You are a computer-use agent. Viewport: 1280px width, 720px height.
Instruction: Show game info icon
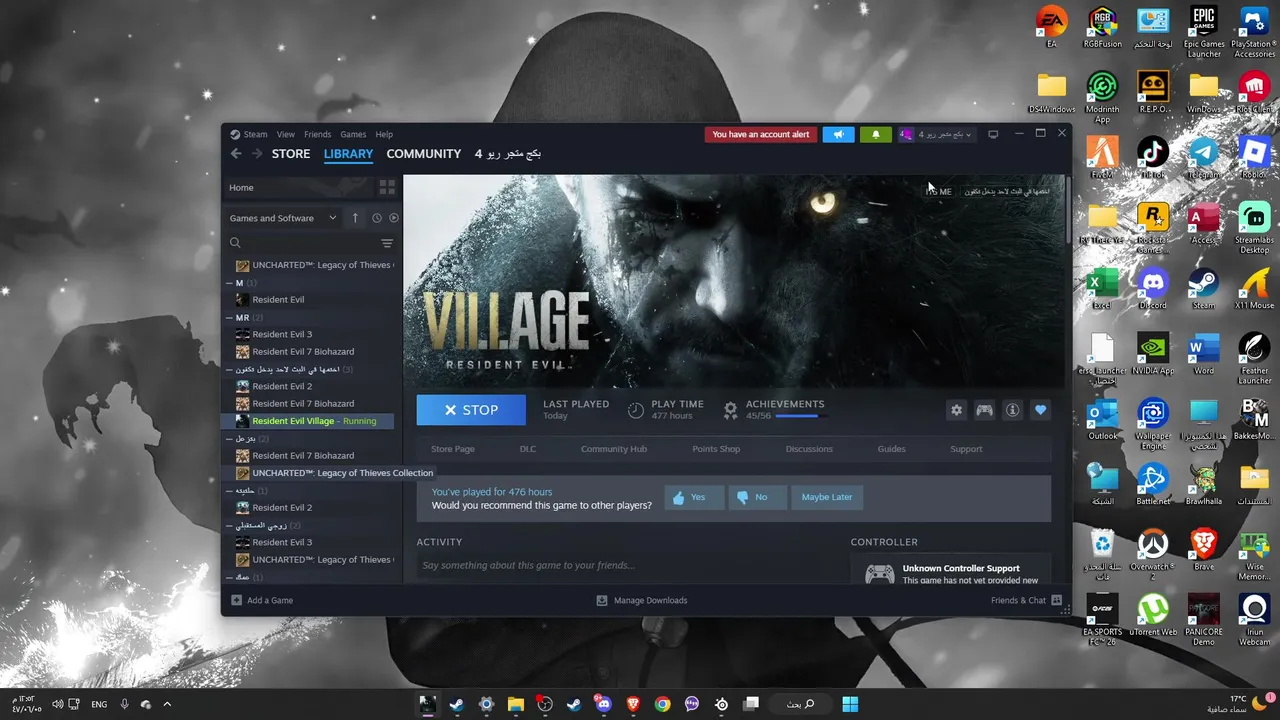pyautogui.click(x=1013, y=410)
